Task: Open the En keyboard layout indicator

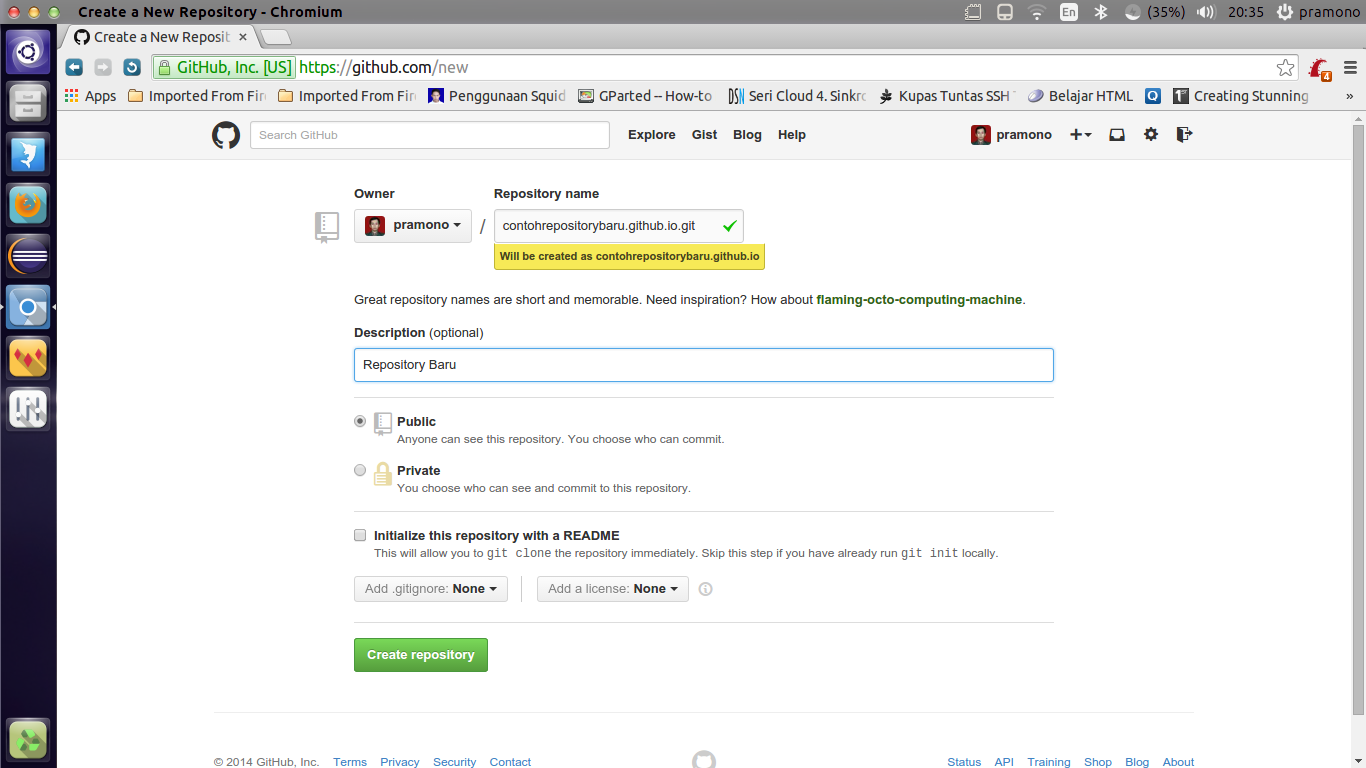Action: click(1069, 12)
